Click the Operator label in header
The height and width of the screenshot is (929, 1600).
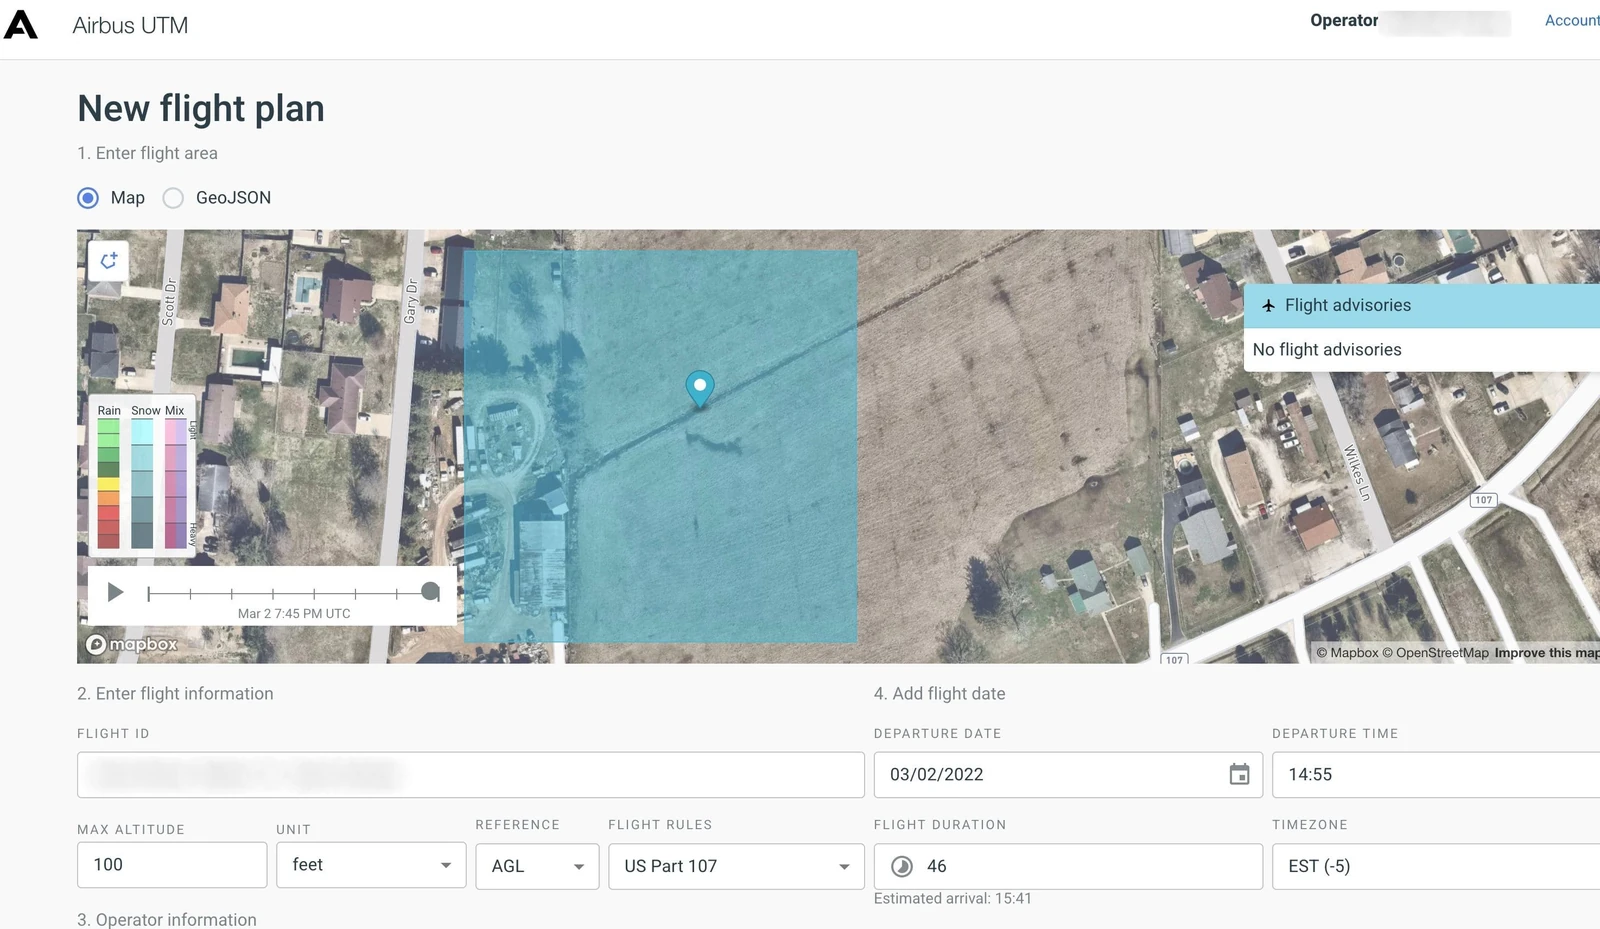(1344, 20)
